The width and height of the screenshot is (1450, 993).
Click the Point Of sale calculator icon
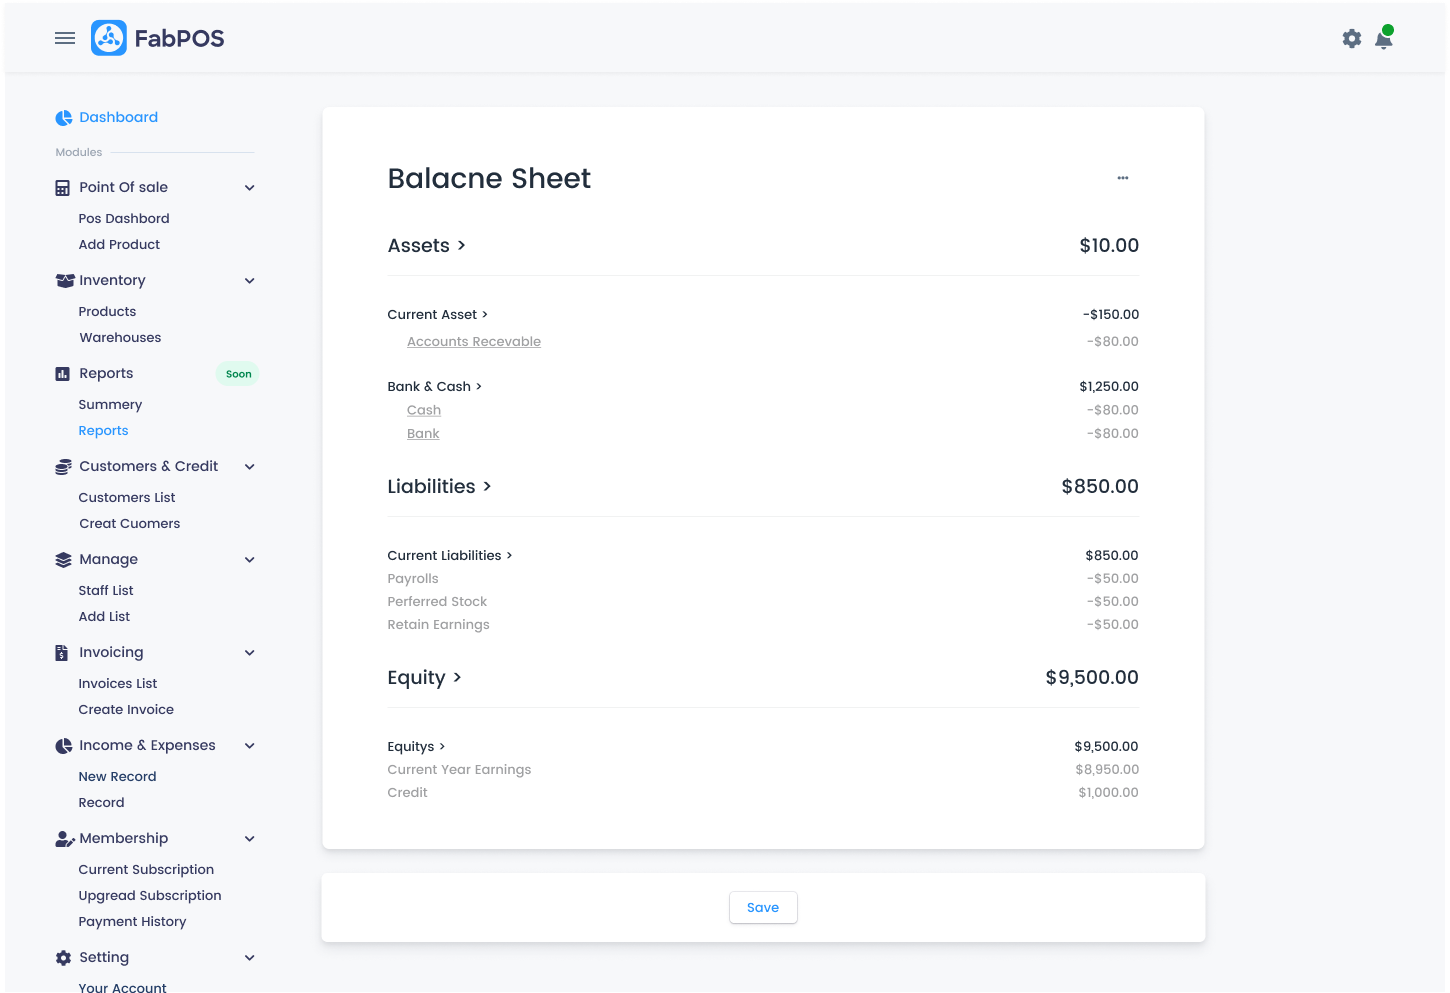[63, 188]
